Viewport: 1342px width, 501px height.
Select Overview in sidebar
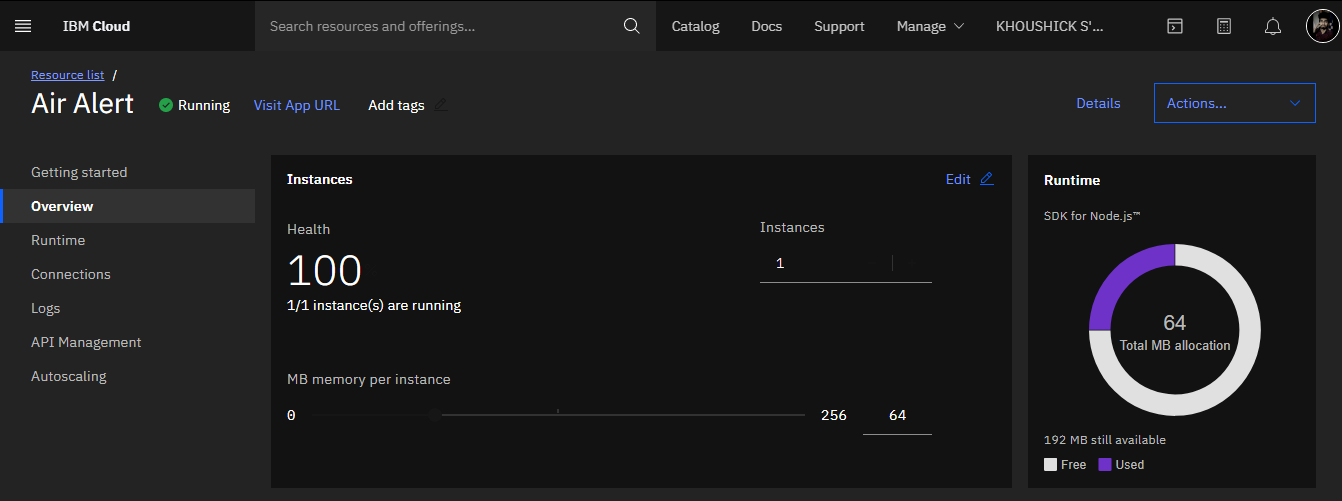pyautogui.click(x=128, y=206)
